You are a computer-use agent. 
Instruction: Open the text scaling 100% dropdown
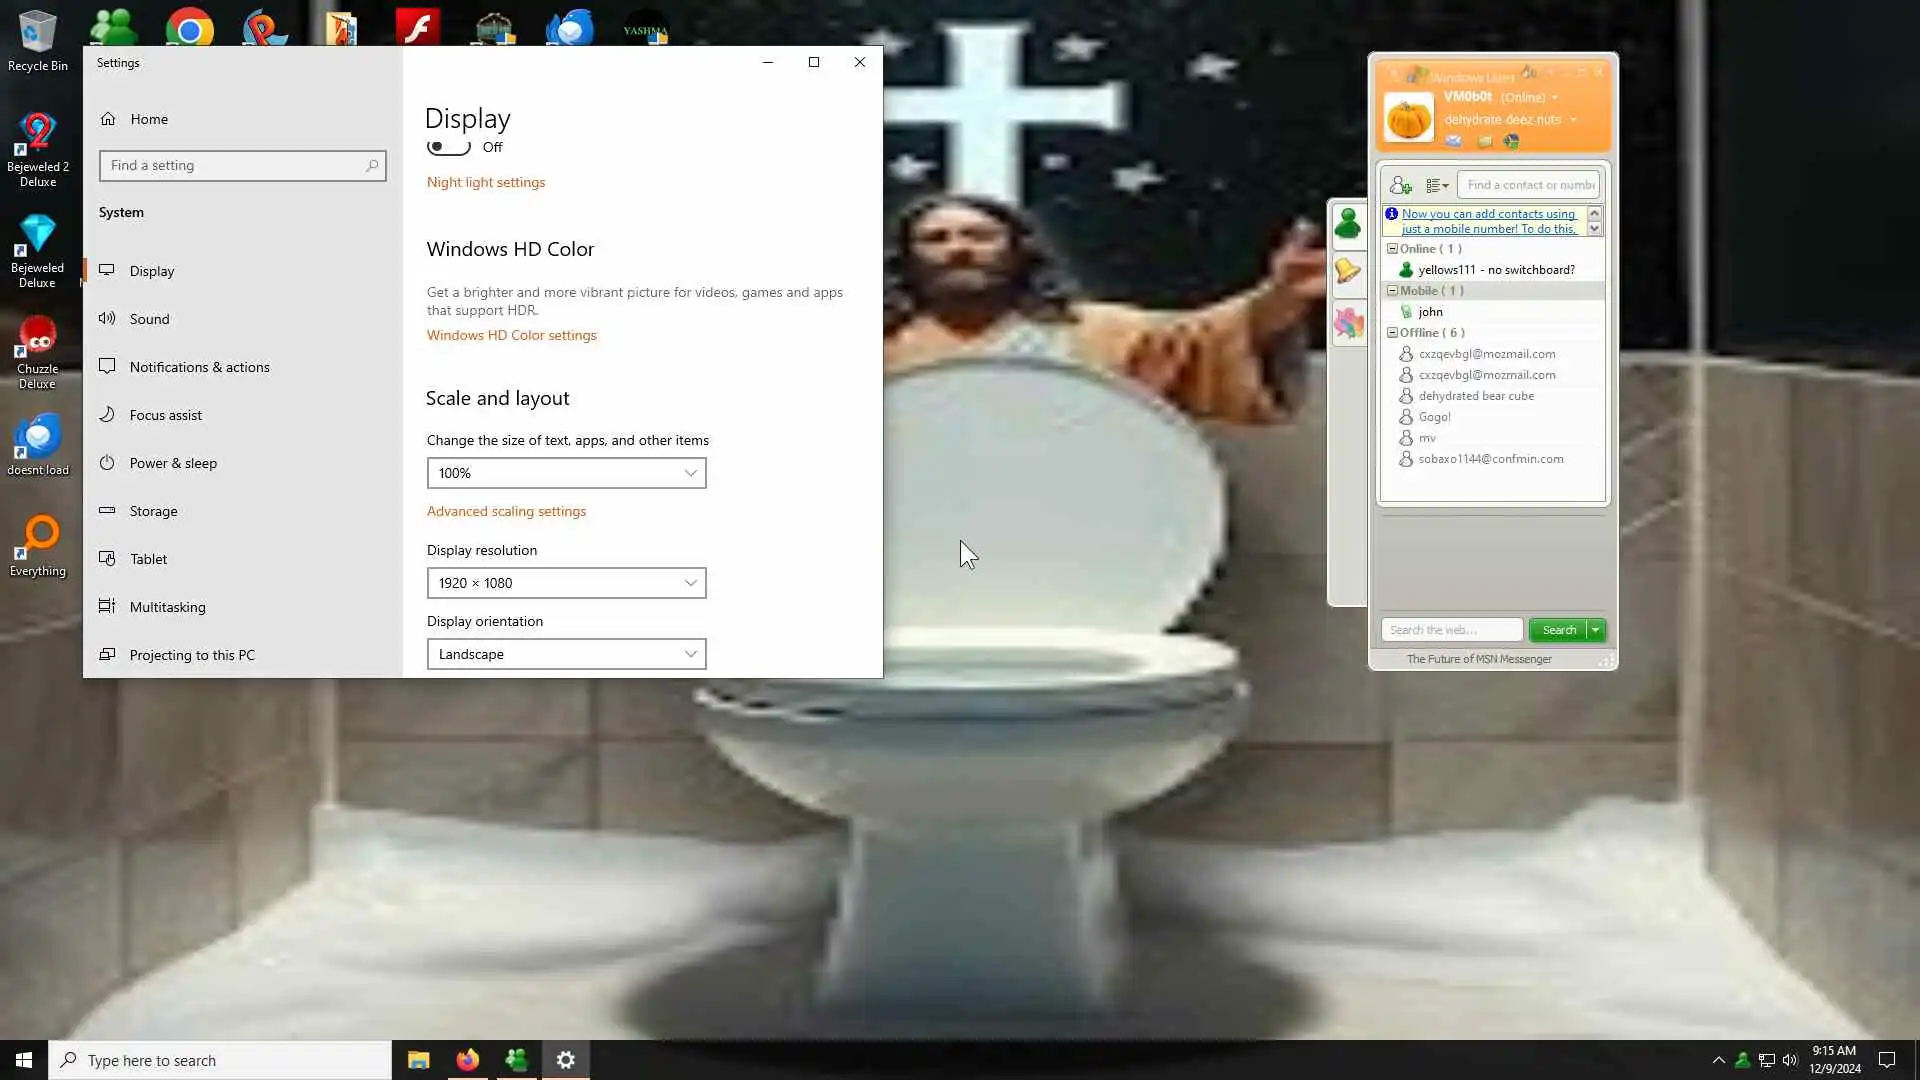[566, 473]
